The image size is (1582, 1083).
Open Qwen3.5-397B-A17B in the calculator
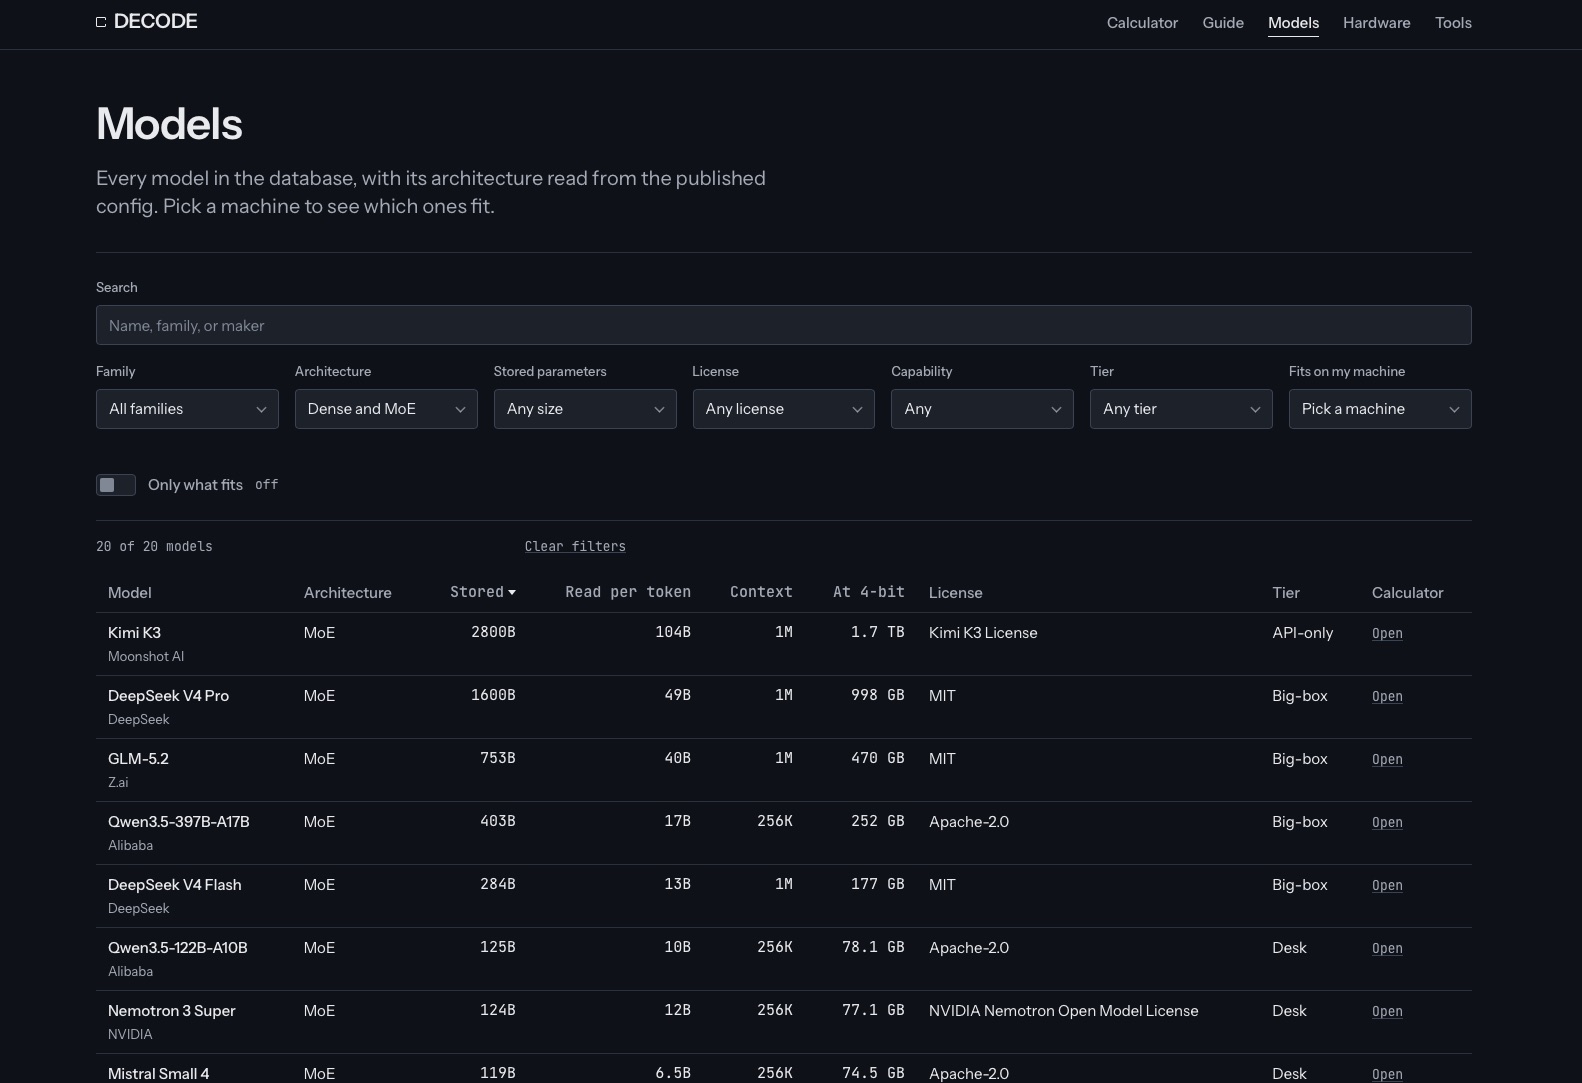click(x=1387, y=822)
